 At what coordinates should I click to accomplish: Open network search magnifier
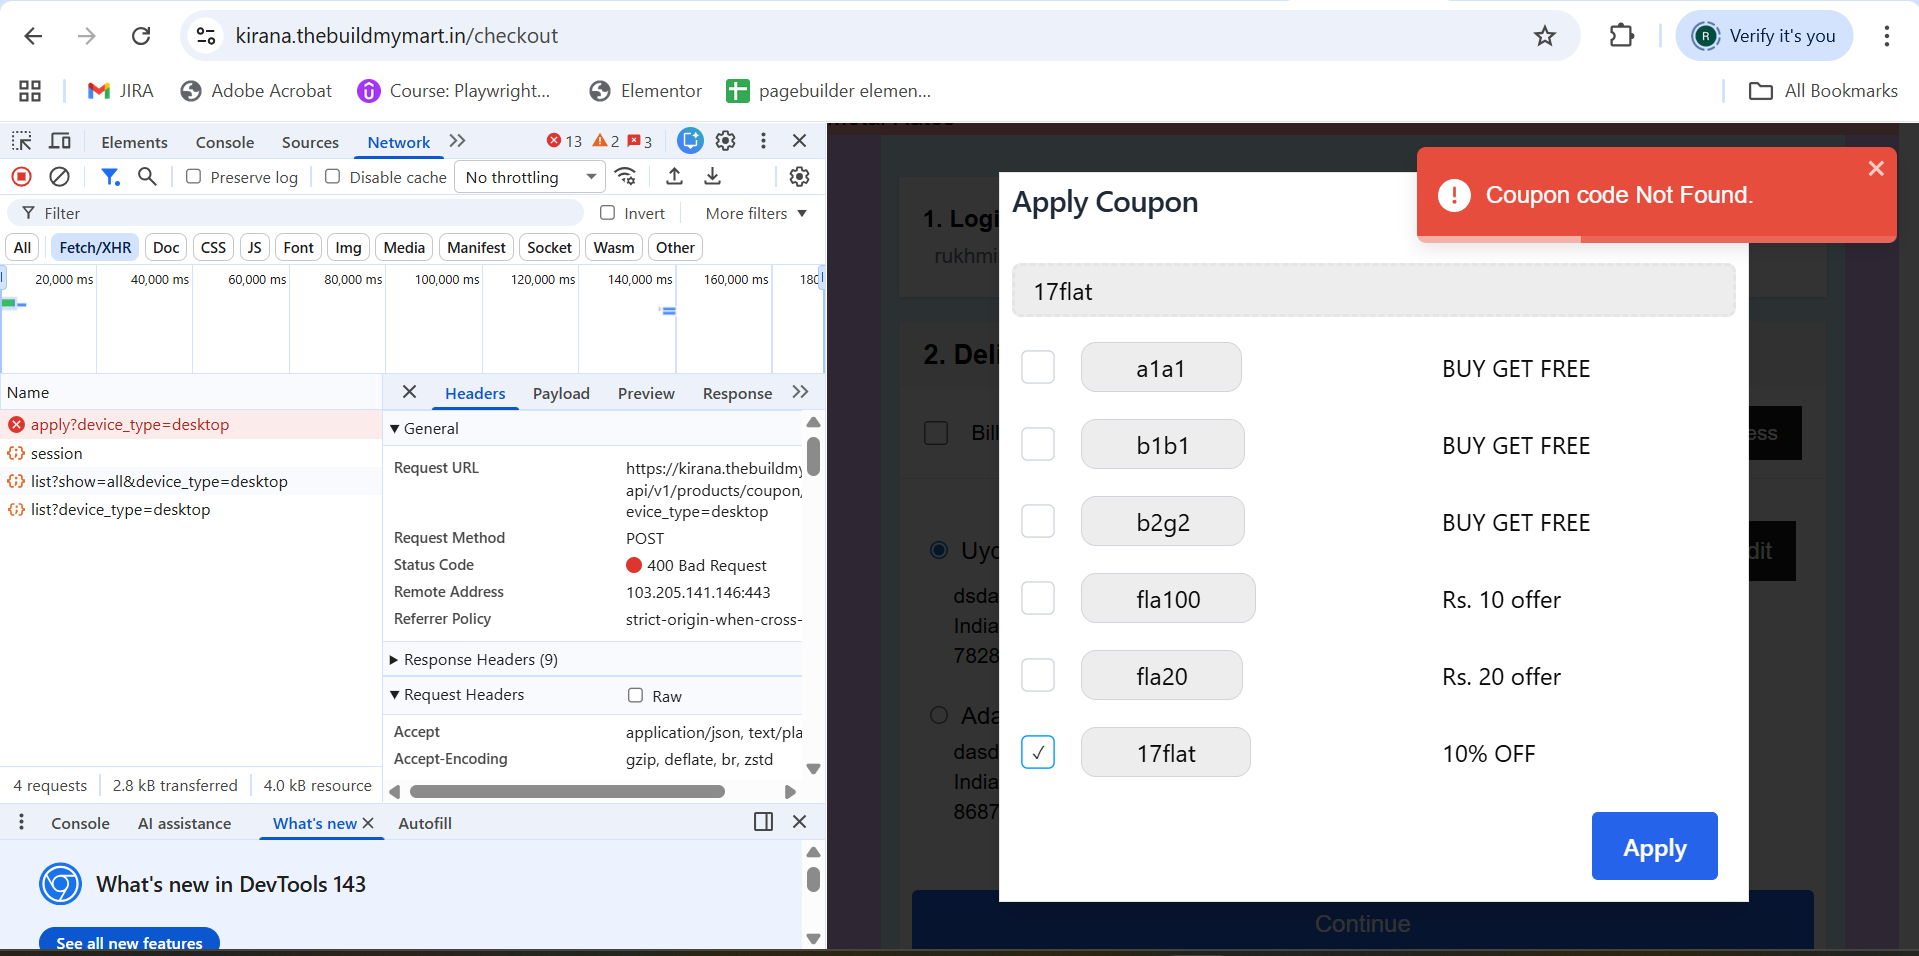147,177
